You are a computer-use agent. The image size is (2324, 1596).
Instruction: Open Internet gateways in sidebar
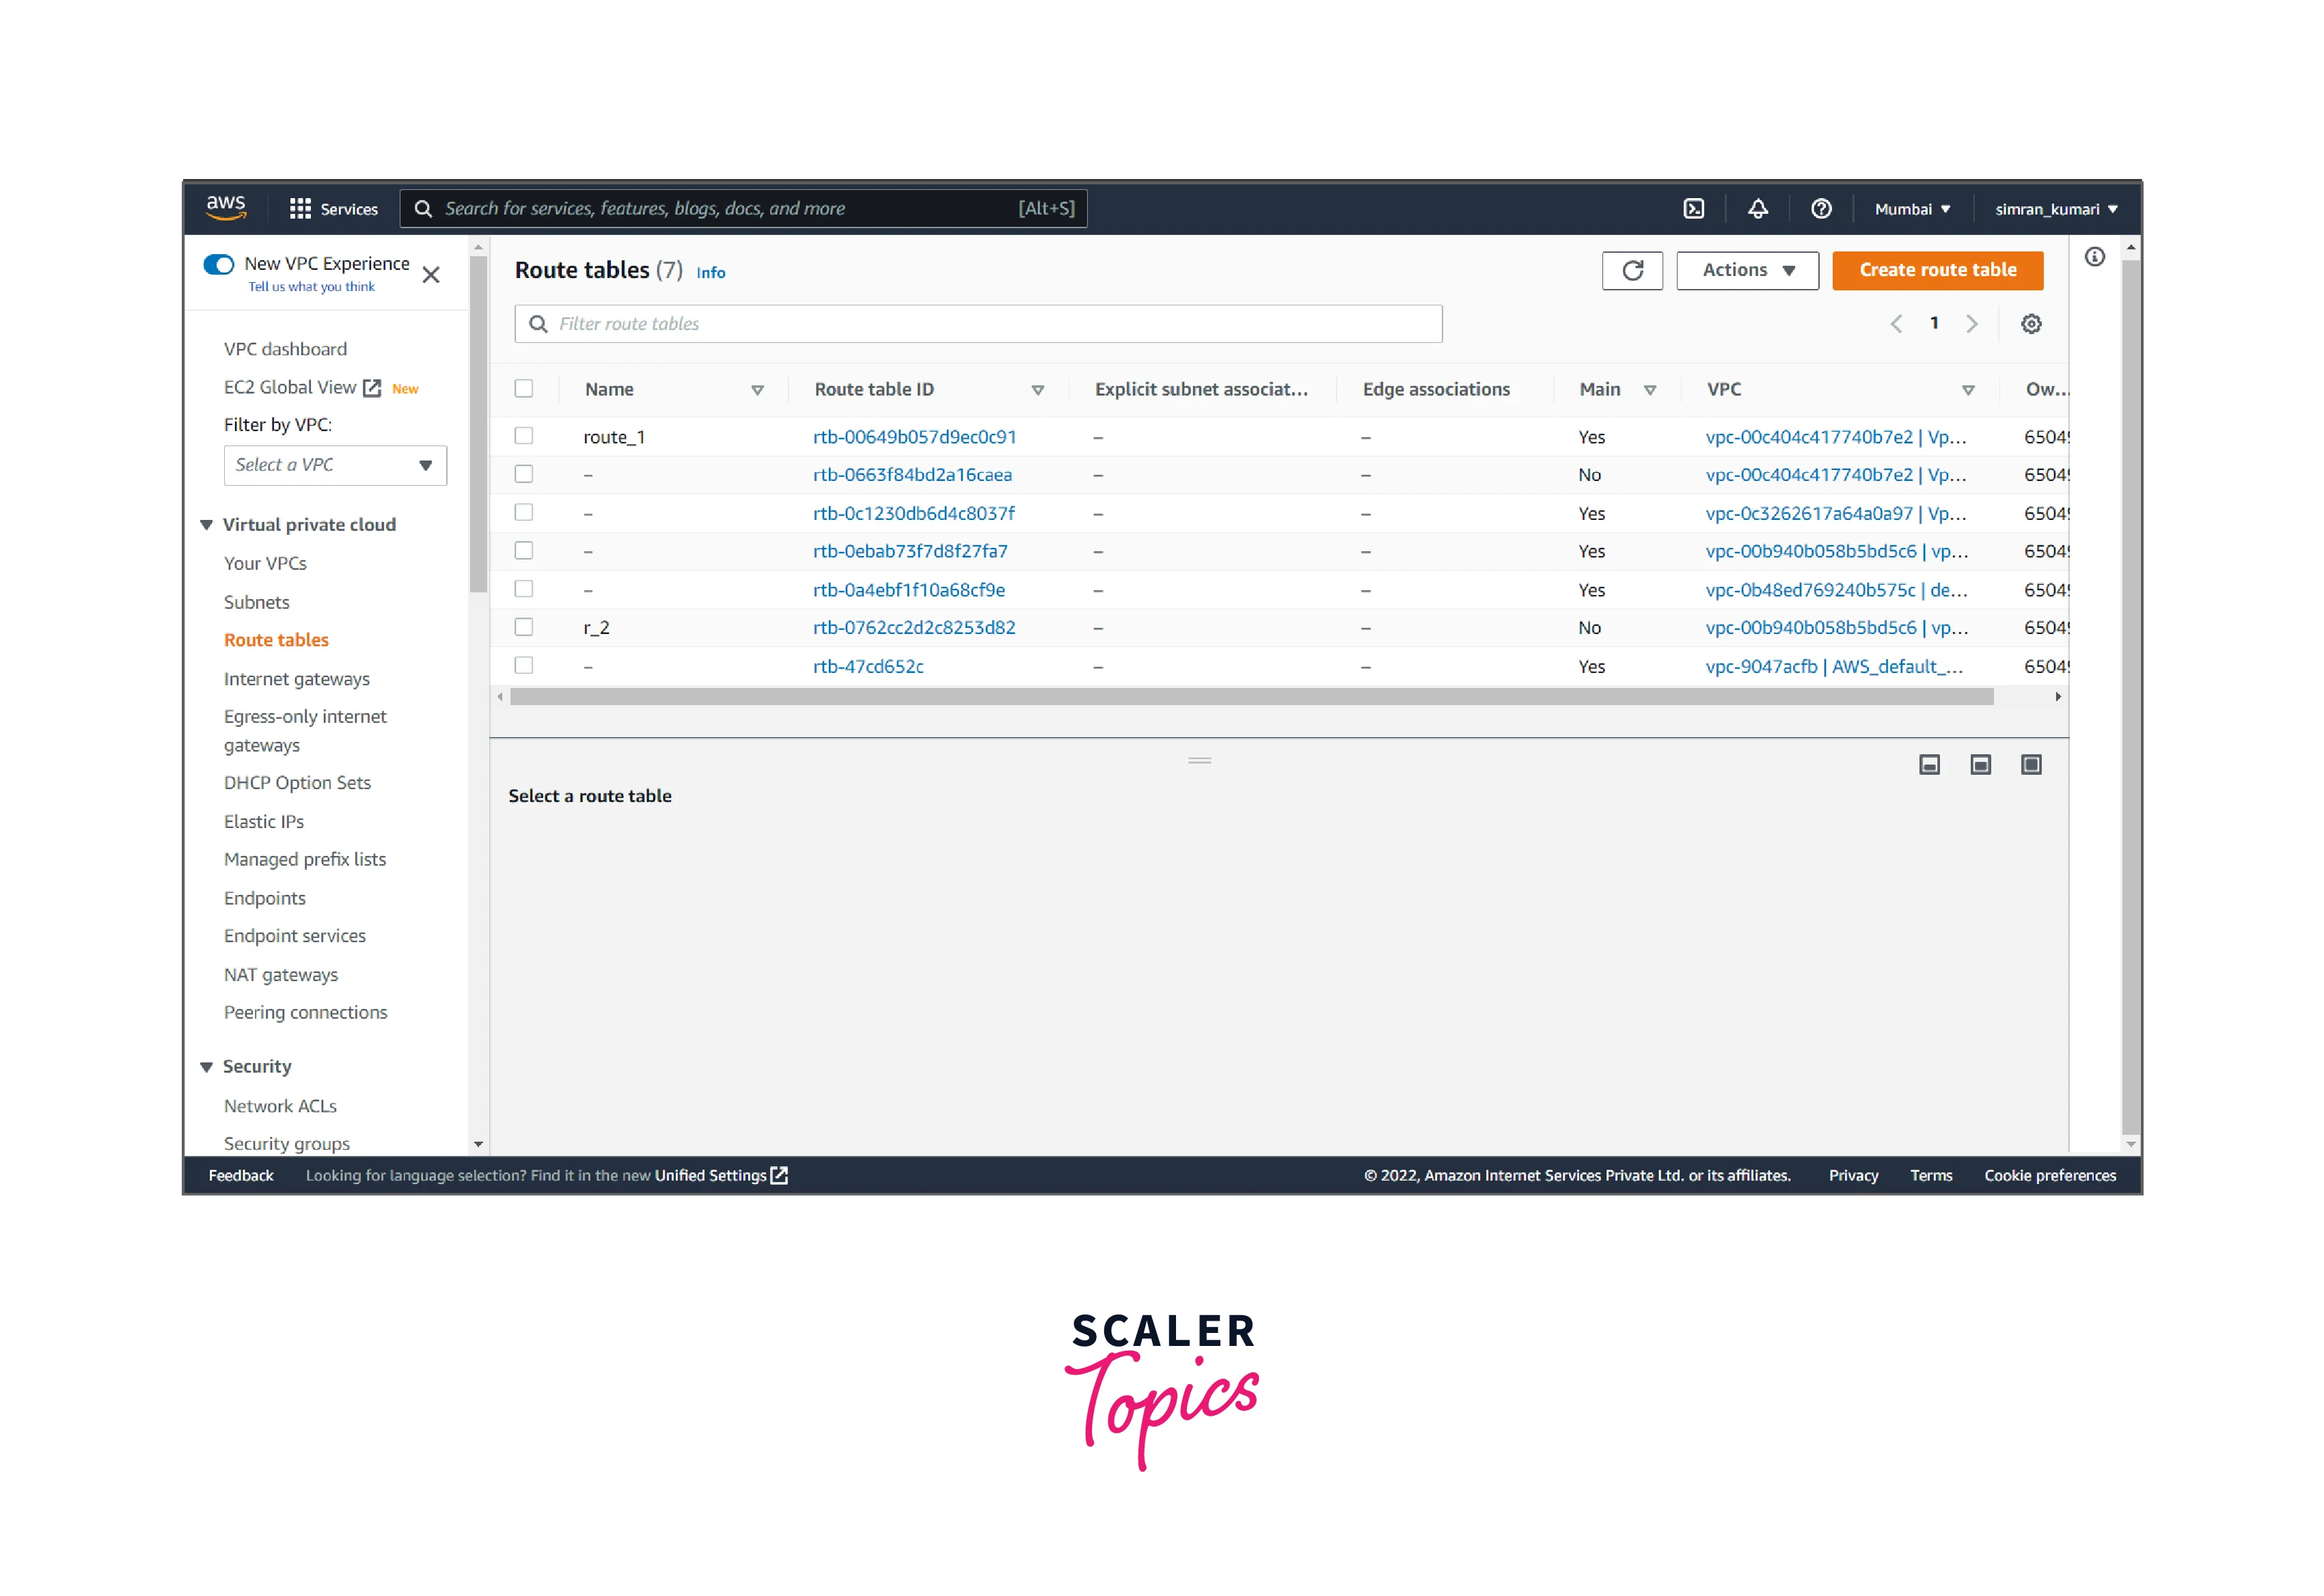click(296, 679)
